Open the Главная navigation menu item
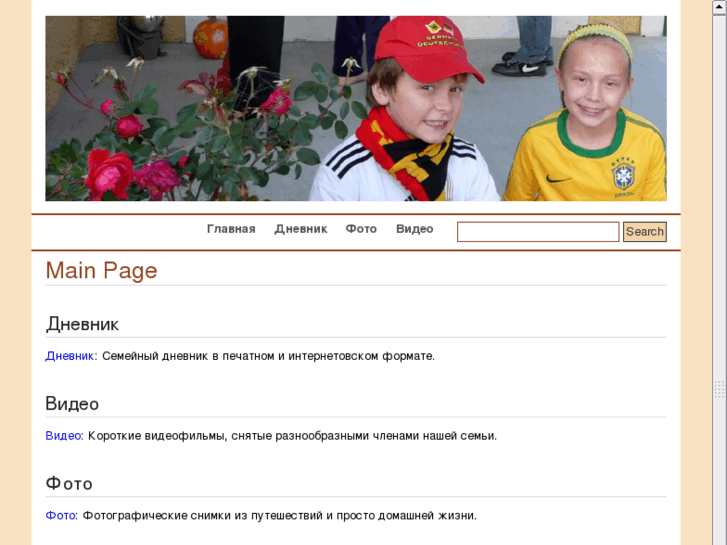 [231, 229]
